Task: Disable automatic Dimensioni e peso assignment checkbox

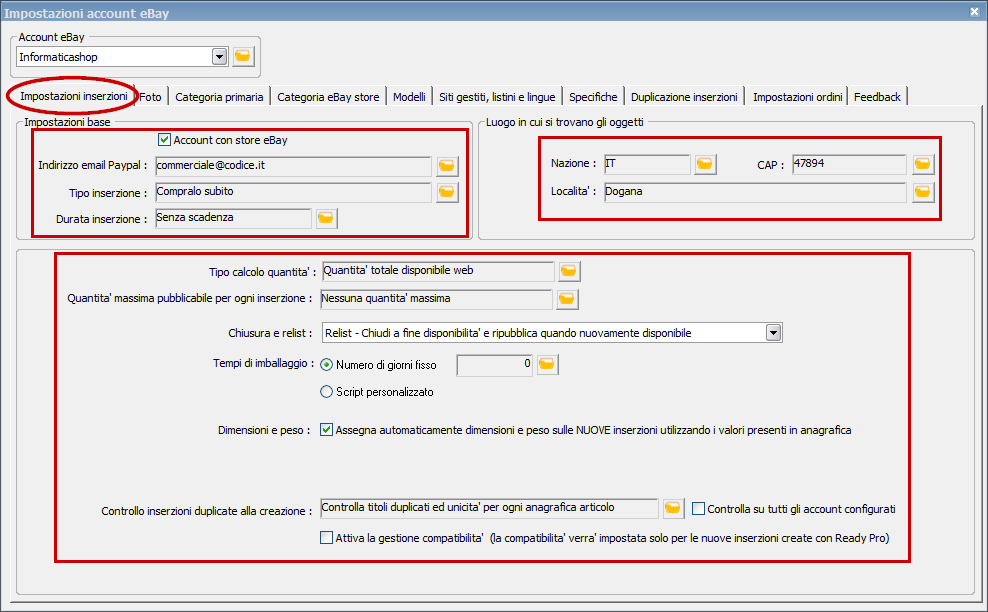Action: click(x=326, y=430)
